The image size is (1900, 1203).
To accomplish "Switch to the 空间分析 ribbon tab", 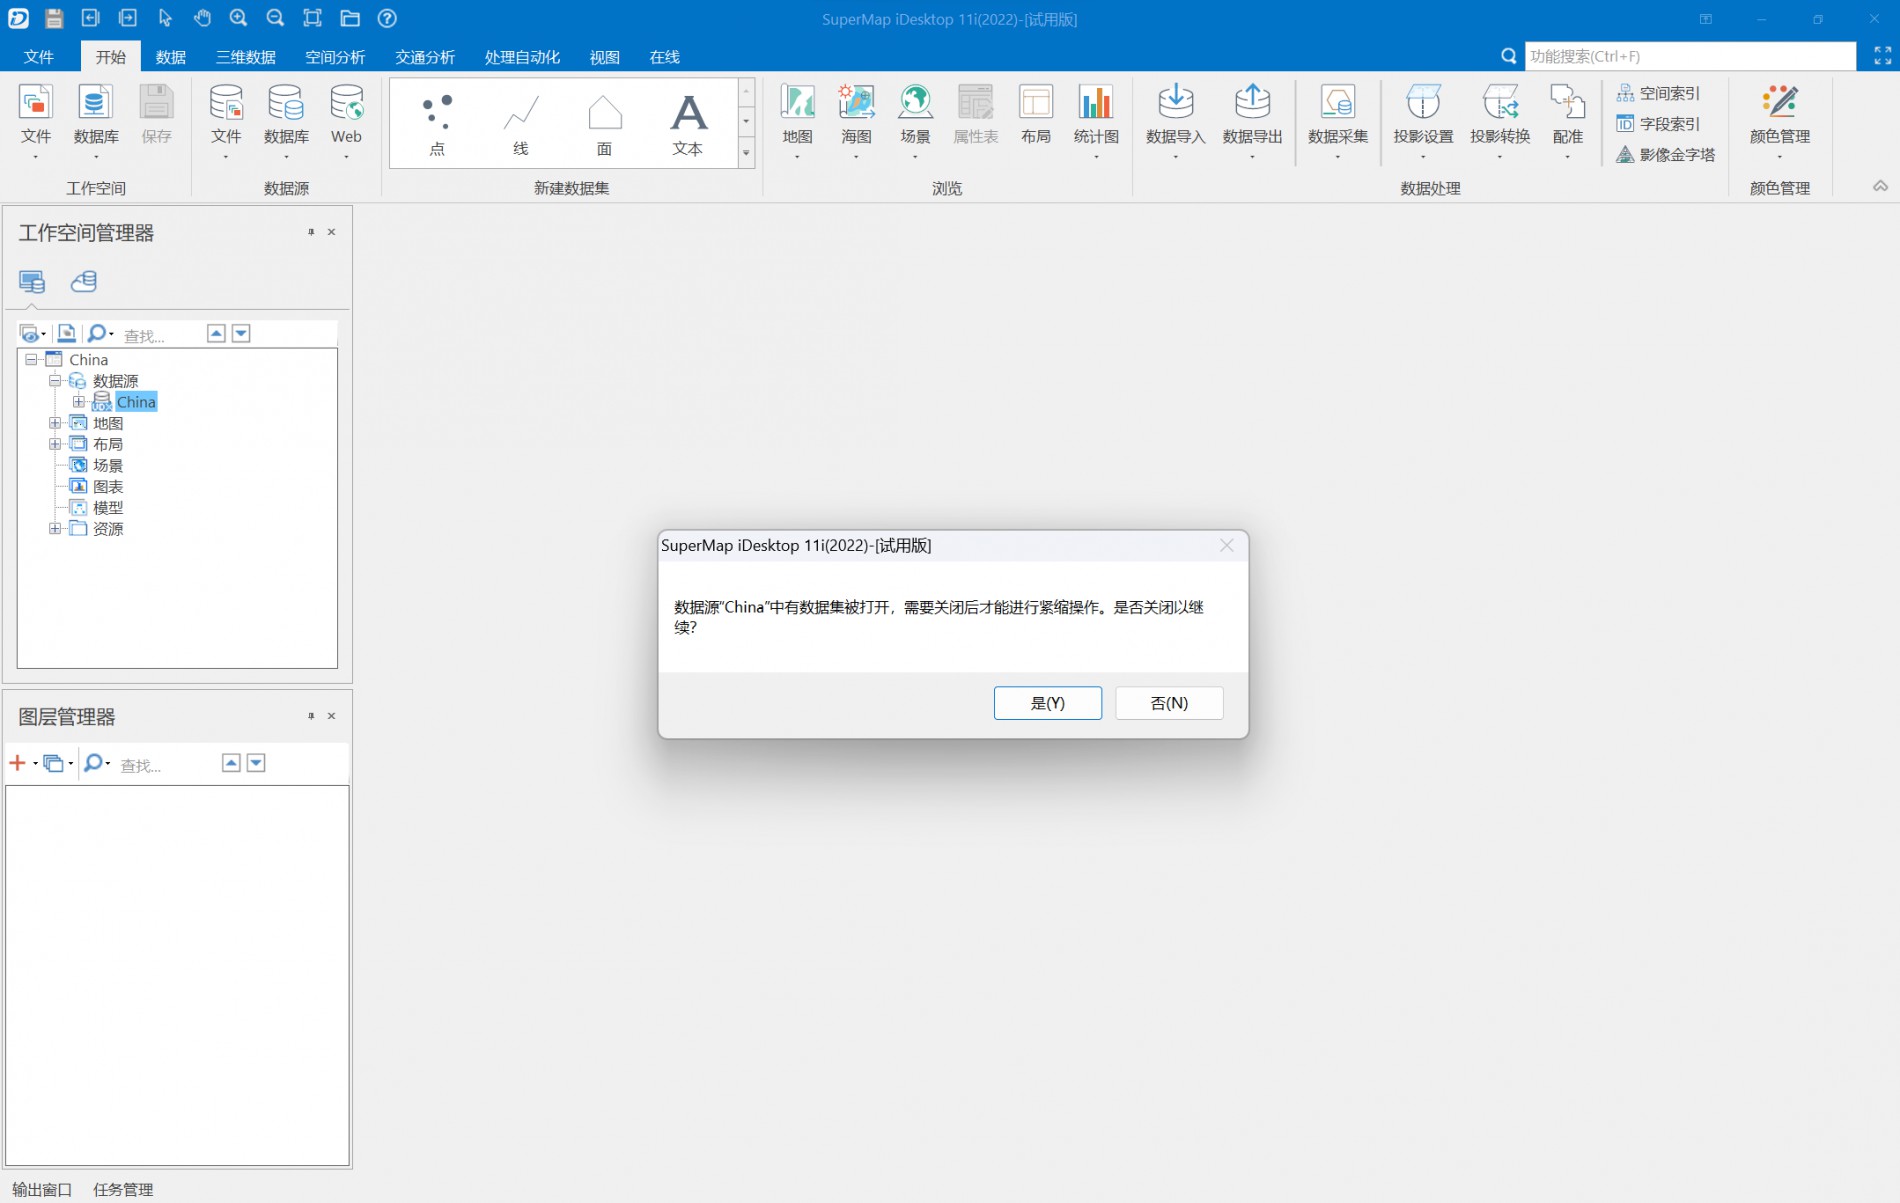I will (x=335, y=57).
